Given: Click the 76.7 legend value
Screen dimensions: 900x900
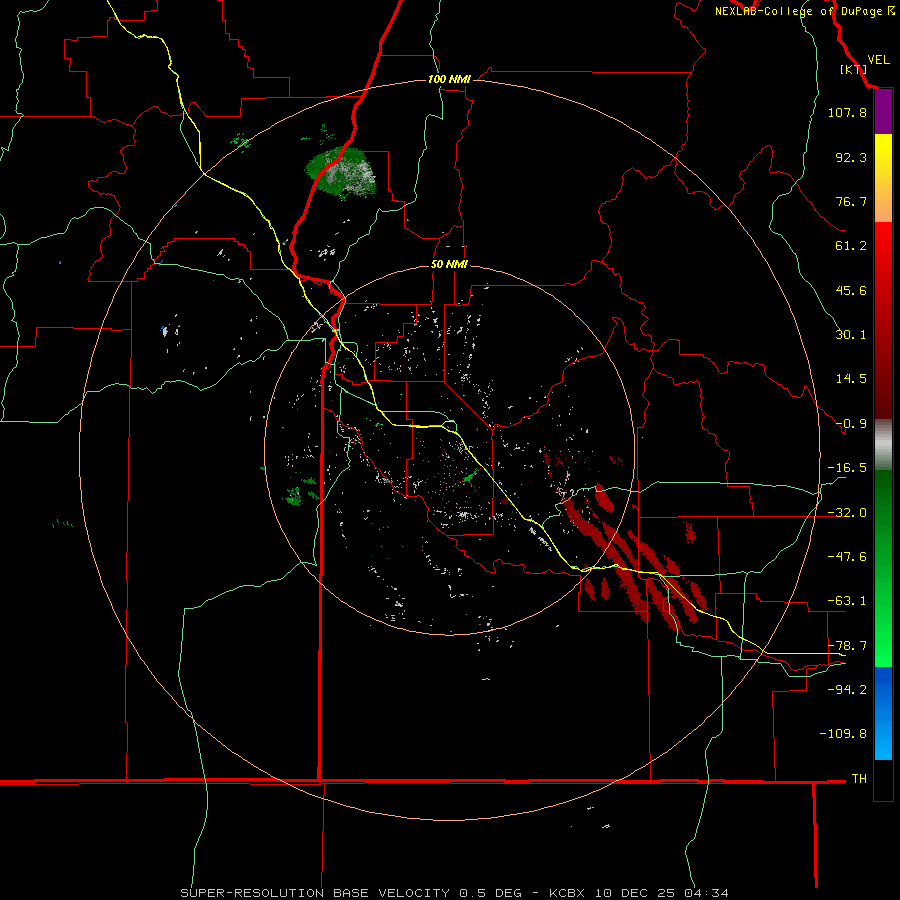Looking at the screenshot, I should pos(851,201).
